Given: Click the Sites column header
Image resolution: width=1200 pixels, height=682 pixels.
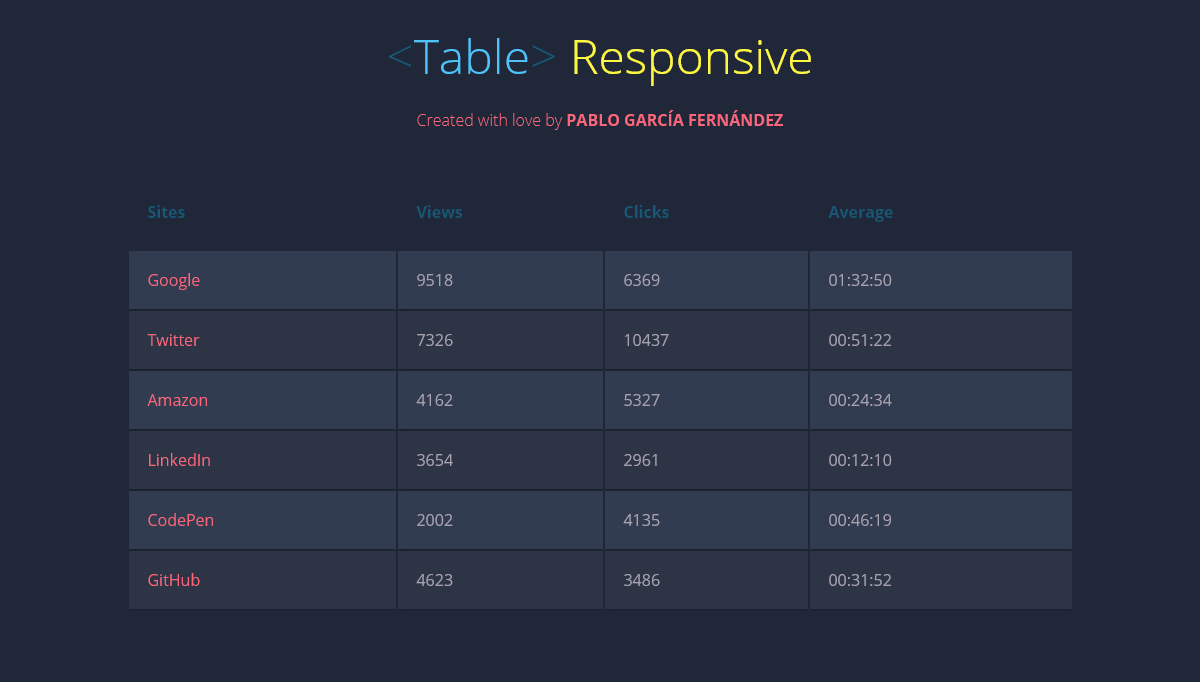Looking at the screenshot, I should 166,212.
